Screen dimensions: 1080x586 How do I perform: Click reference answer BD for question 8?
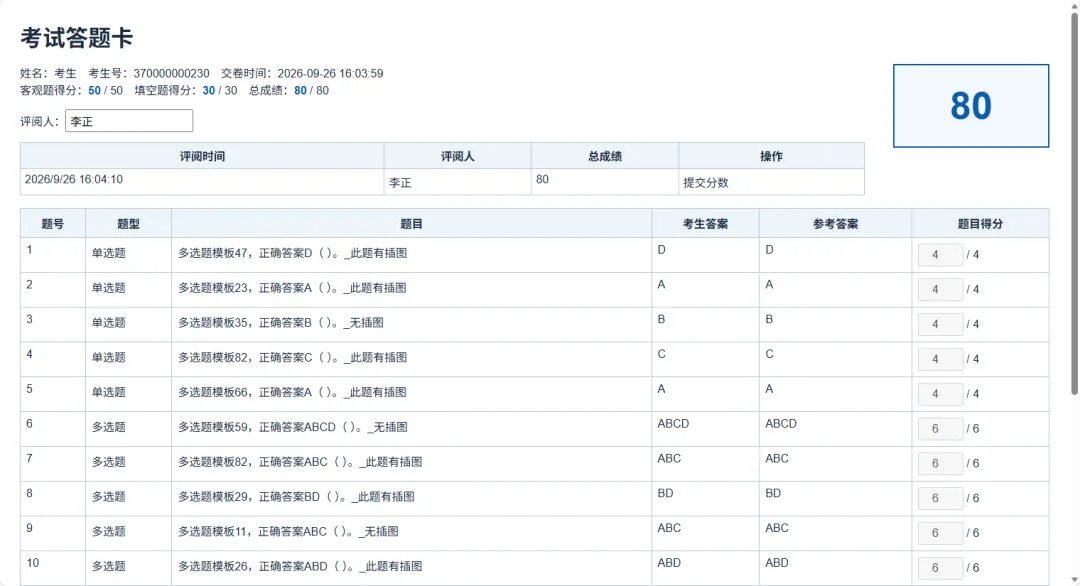point(773,494)
